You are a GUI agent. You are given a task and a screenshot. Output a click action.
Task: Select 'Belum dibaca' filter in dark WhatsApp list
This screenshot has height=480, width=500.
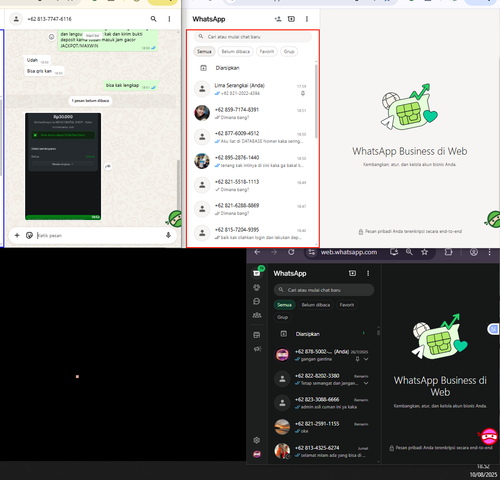coord(316,305)
